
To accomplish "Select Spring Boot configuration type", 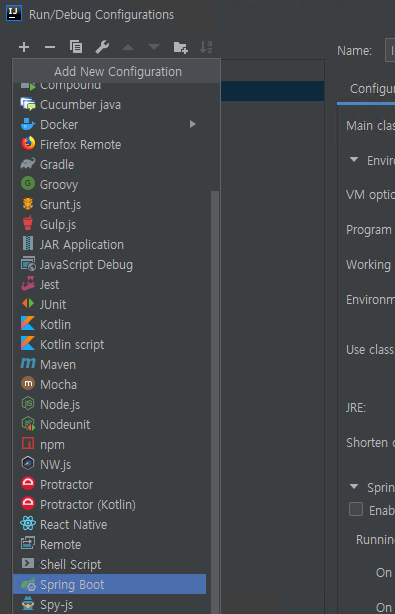I will coord(110,584).
